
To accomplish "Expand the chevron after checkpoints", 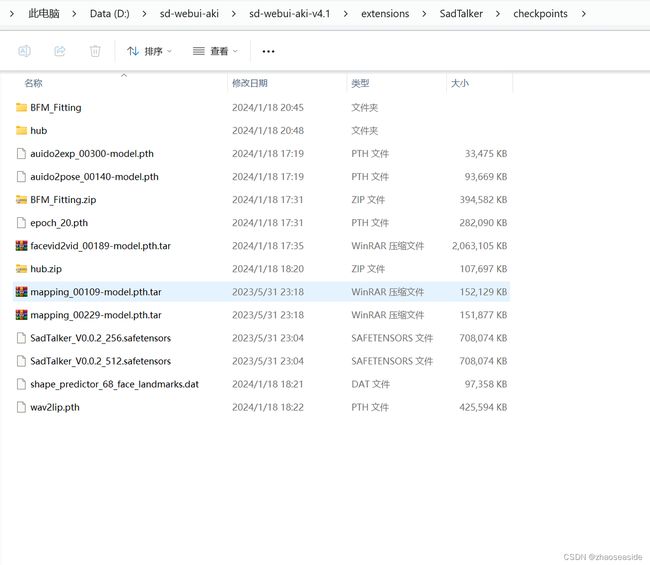I will pos(583,14).
